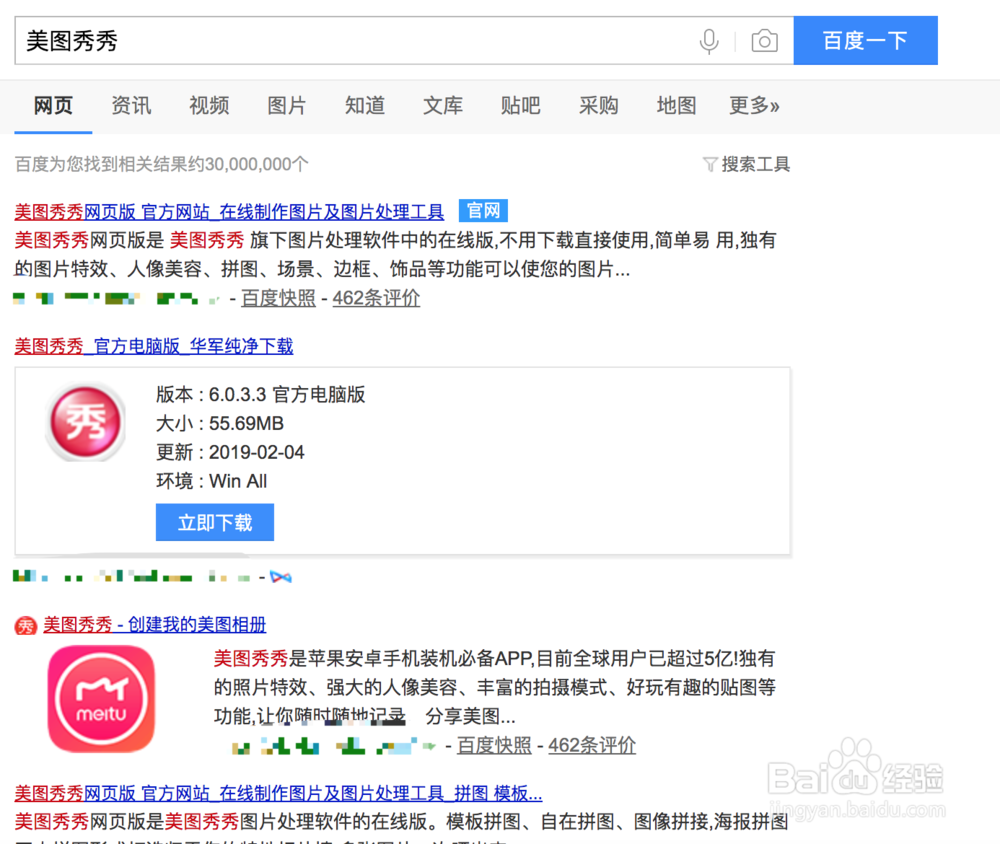1000x844 pixels.
Task: Click the update date 2019-02-04
Action: click(x=256, y=452)
